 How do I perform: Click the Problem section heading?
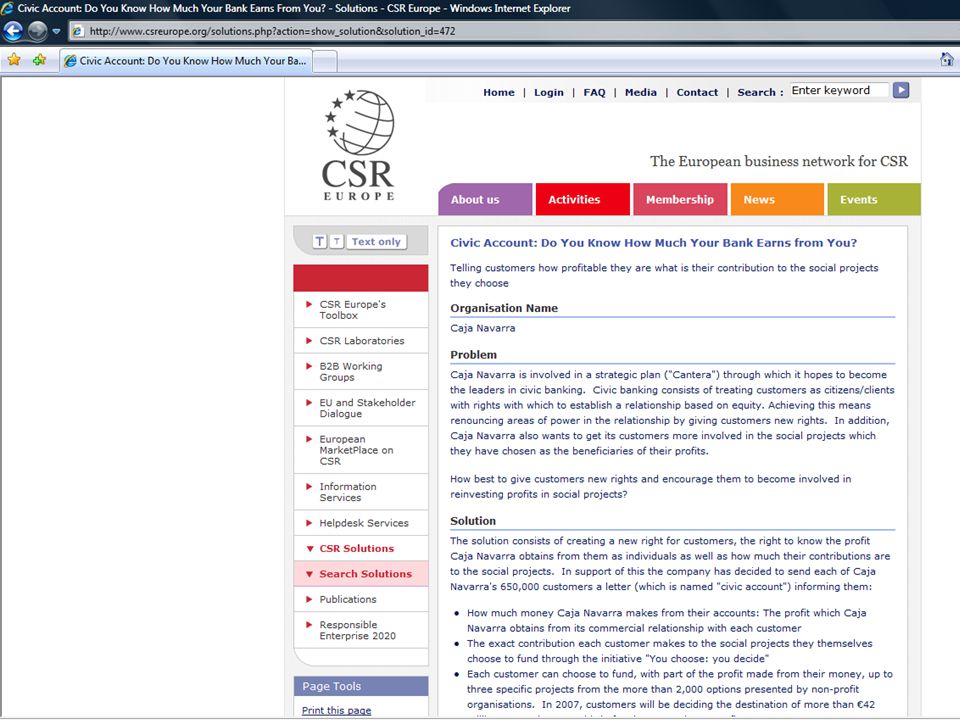(x=473, y=354)
